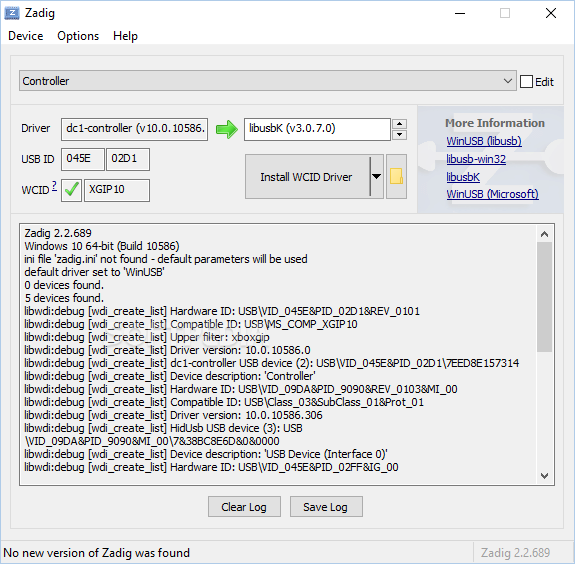
Task: Click the Install WCID Driver button
Action: [x=307, y=176]
